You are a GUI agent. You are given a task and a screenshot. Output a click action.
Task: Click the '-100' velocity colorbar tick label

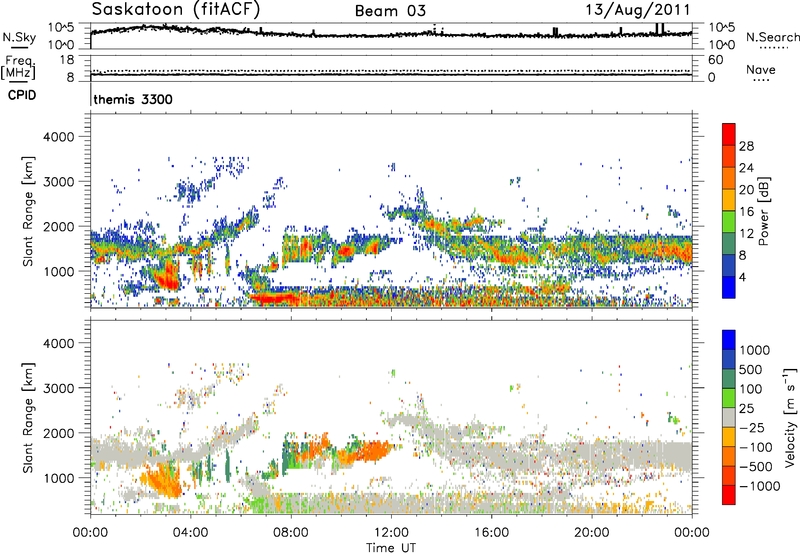(756, 447)
